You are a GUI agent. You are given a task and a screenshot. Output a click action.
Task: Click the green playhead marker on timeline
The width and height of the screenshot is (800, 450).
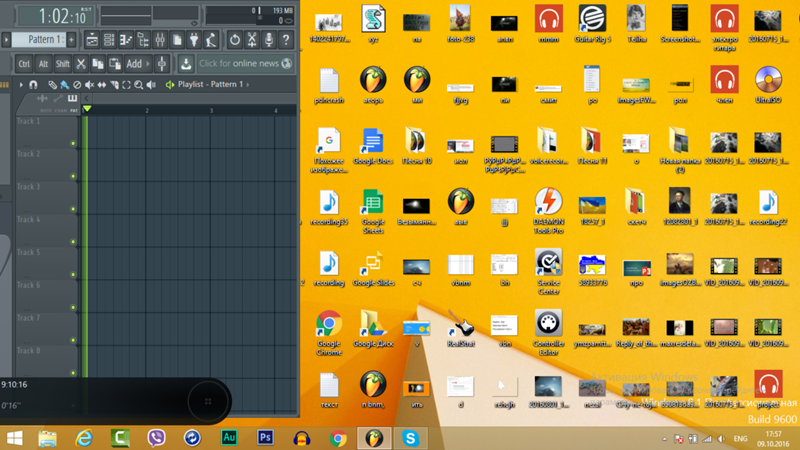pos(87,109)
